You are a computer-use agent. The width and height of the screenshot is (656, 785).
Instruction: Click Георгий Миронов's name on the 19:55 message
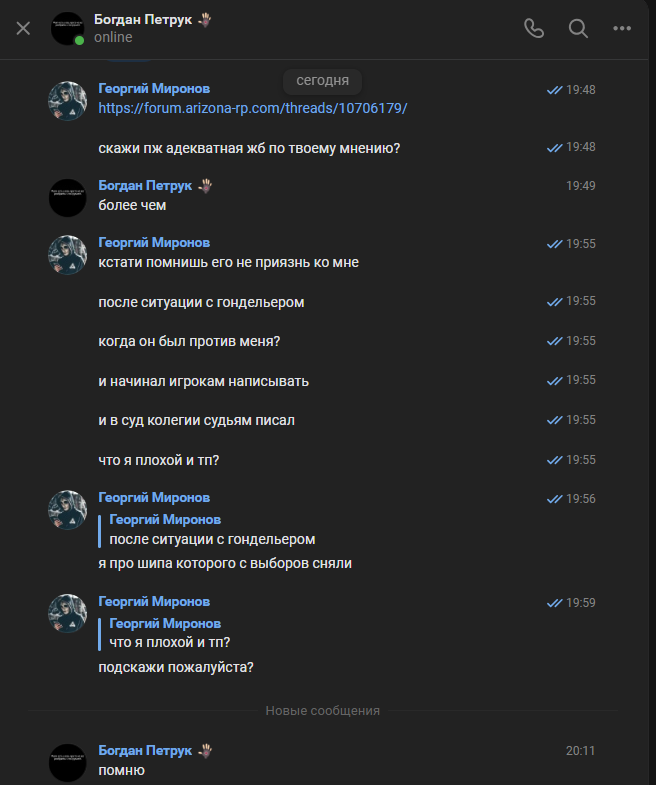[x=154, y=243]
